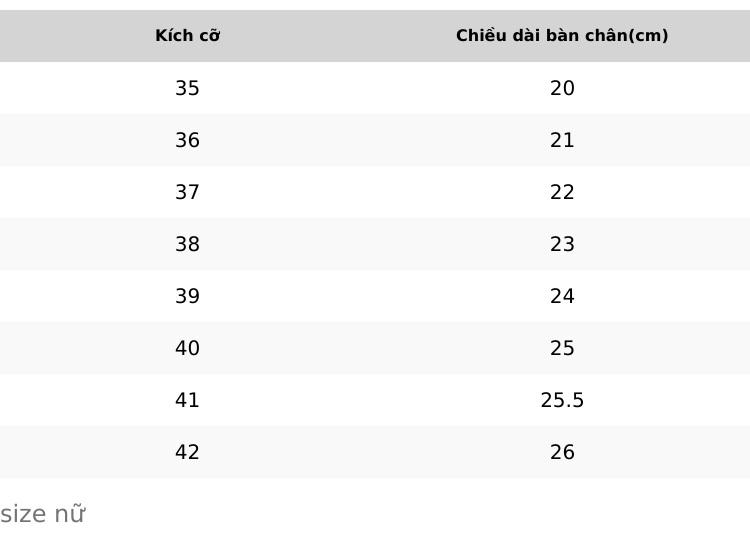Screen dimensions: 750x550
Task: Select size 38 cell
Action: pyautogui.click(x=187, y=244)
